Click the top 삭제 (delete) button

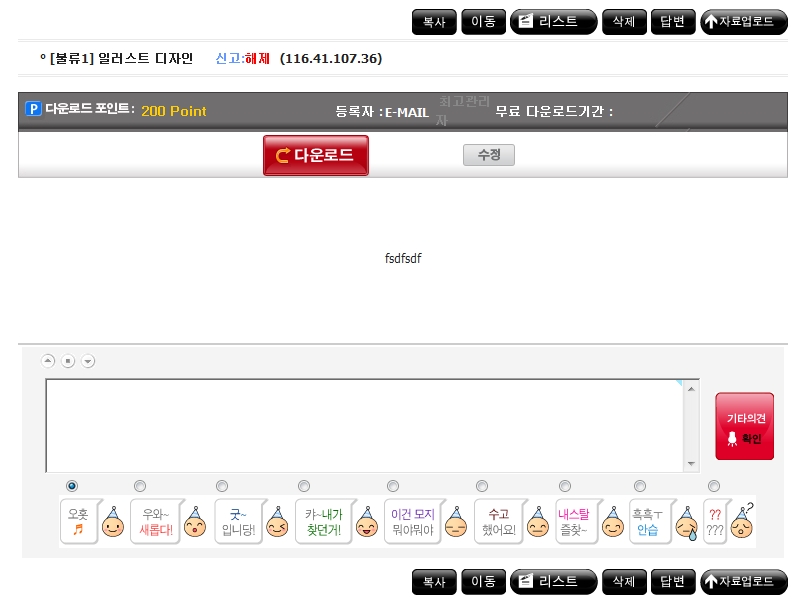624,22
